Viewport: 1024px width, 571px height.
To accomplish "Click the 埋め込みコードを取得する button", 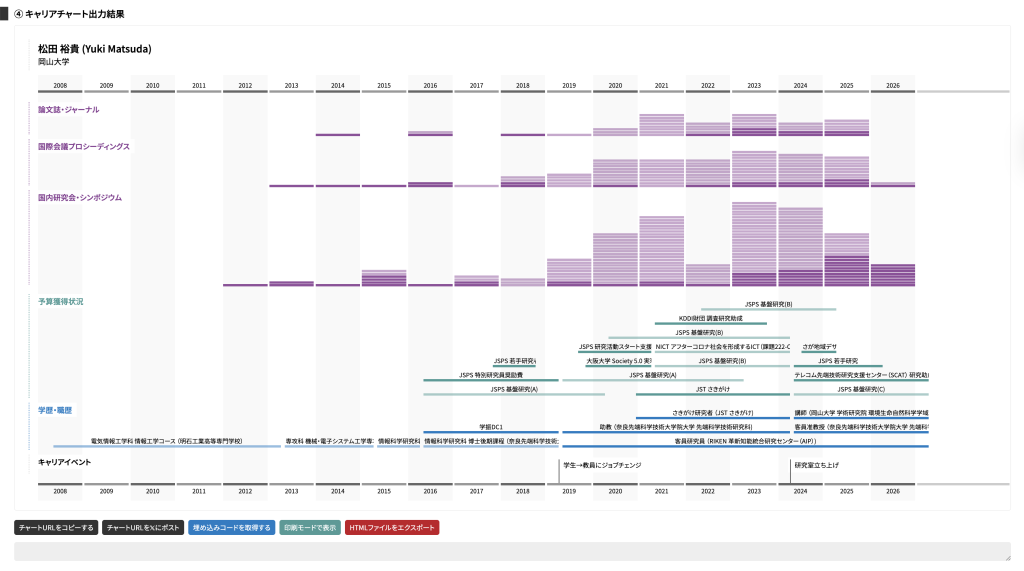I will pyautogui.click(x=231, y=527).
